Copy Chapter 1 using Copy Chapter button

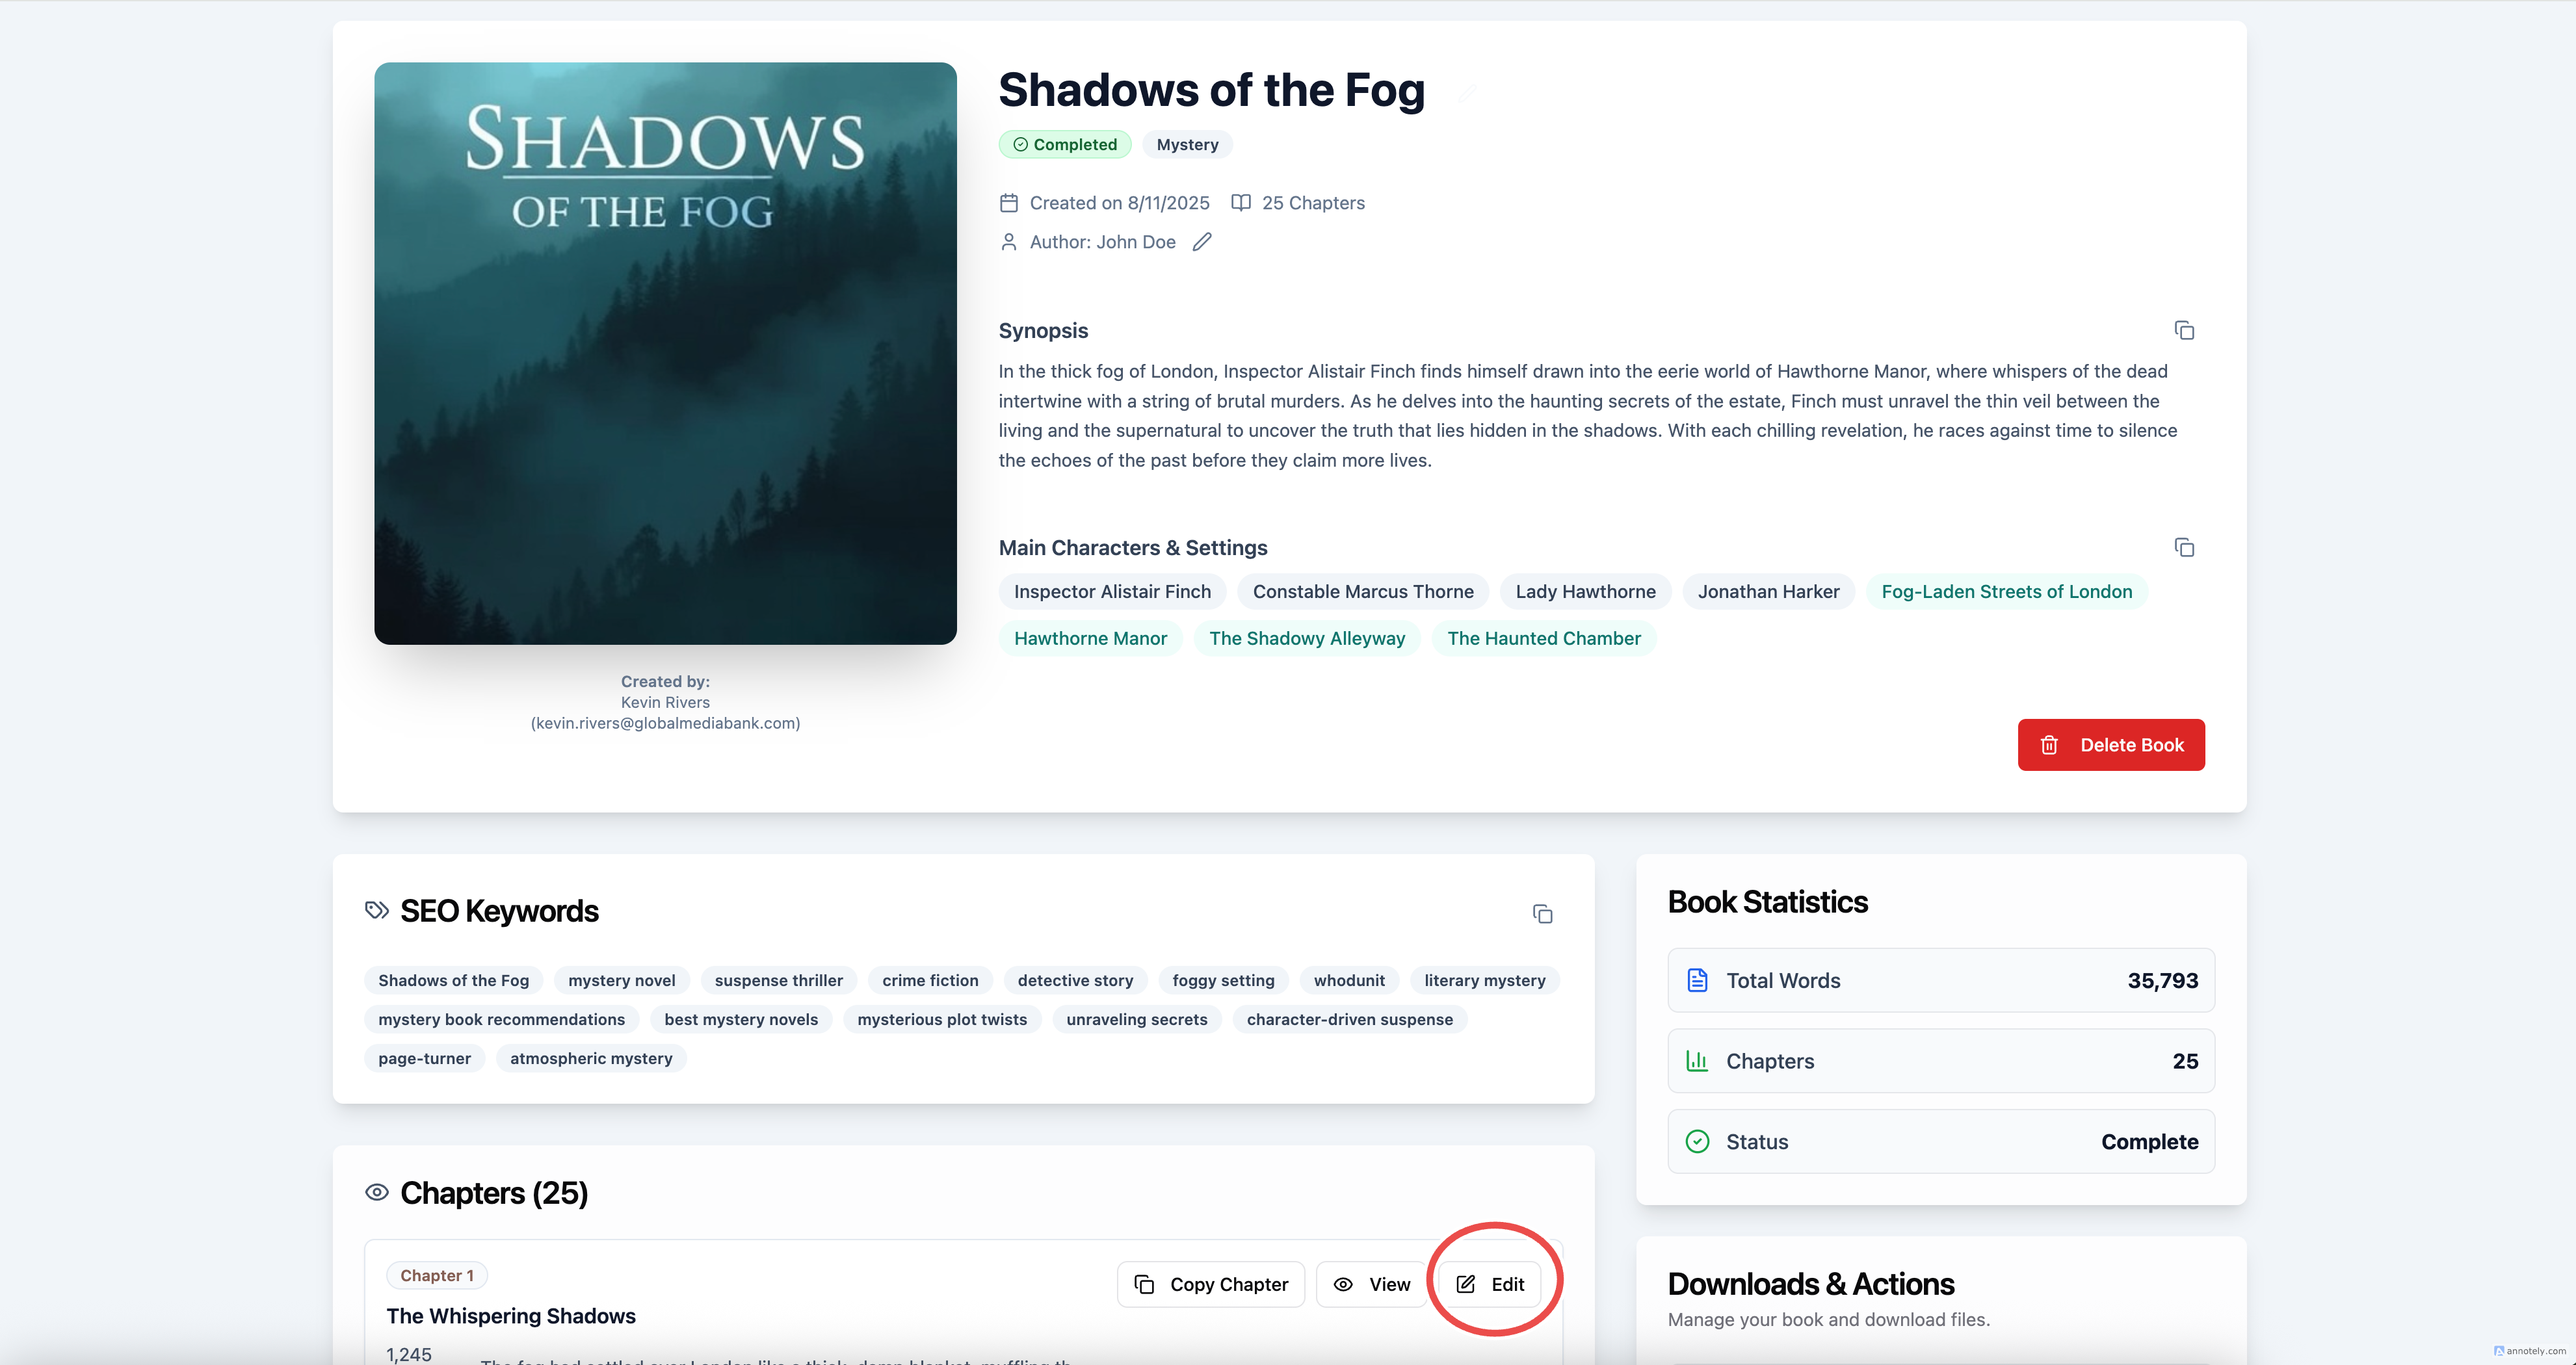point(1211,1284)
